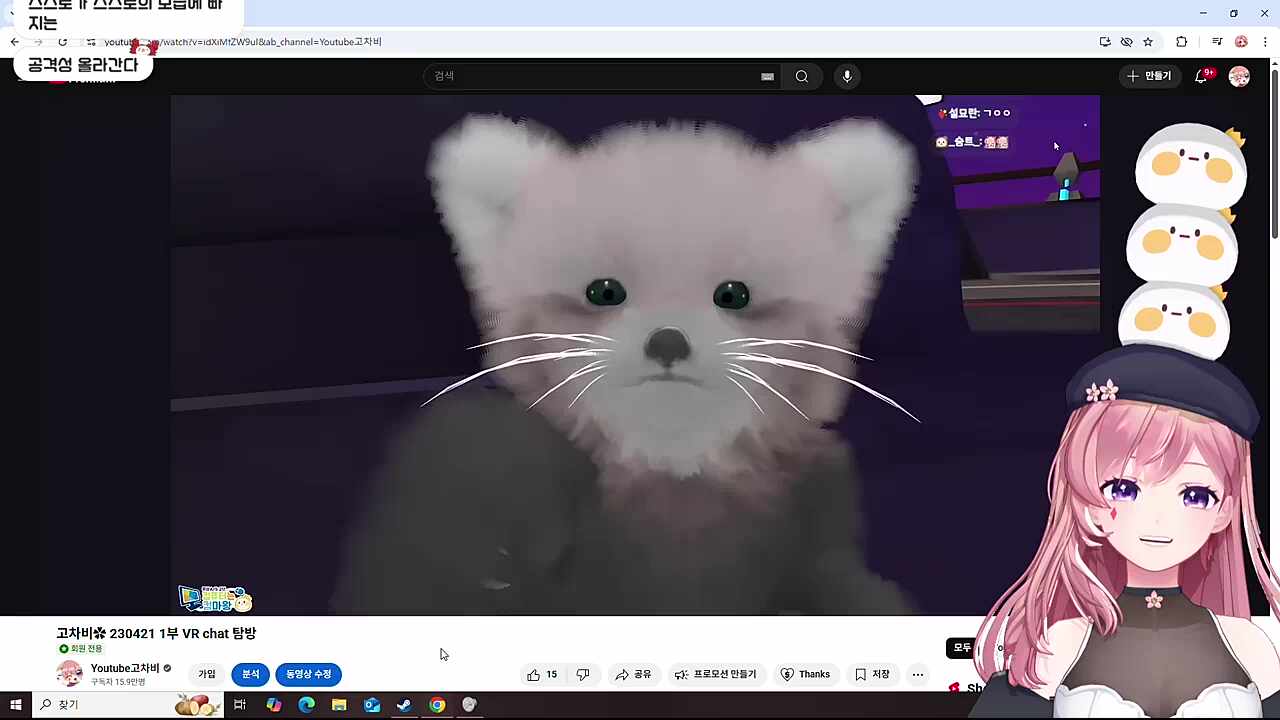Viewport: 1280px width, 720px height.
Task: Click the YouTube search magnifier button
Action: 802,76
